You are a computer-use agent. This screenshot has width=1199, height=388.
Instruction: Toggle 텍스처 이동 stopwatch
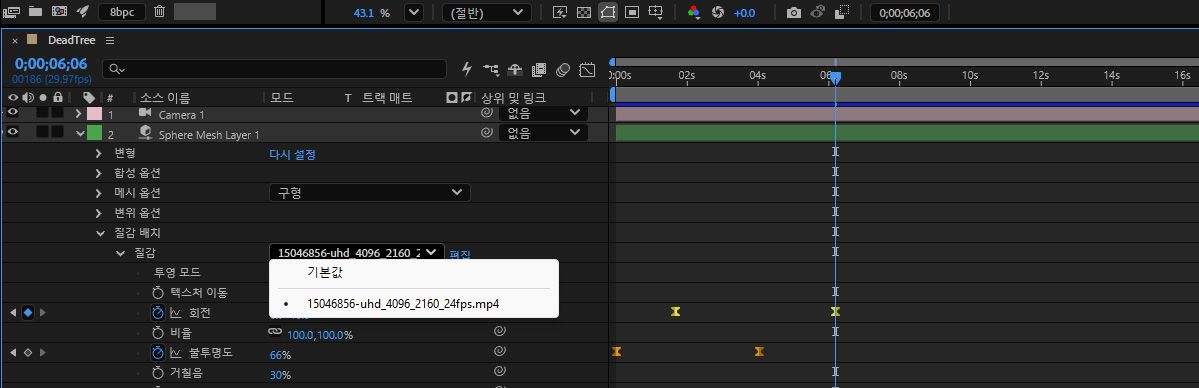[x=158, y=292]
